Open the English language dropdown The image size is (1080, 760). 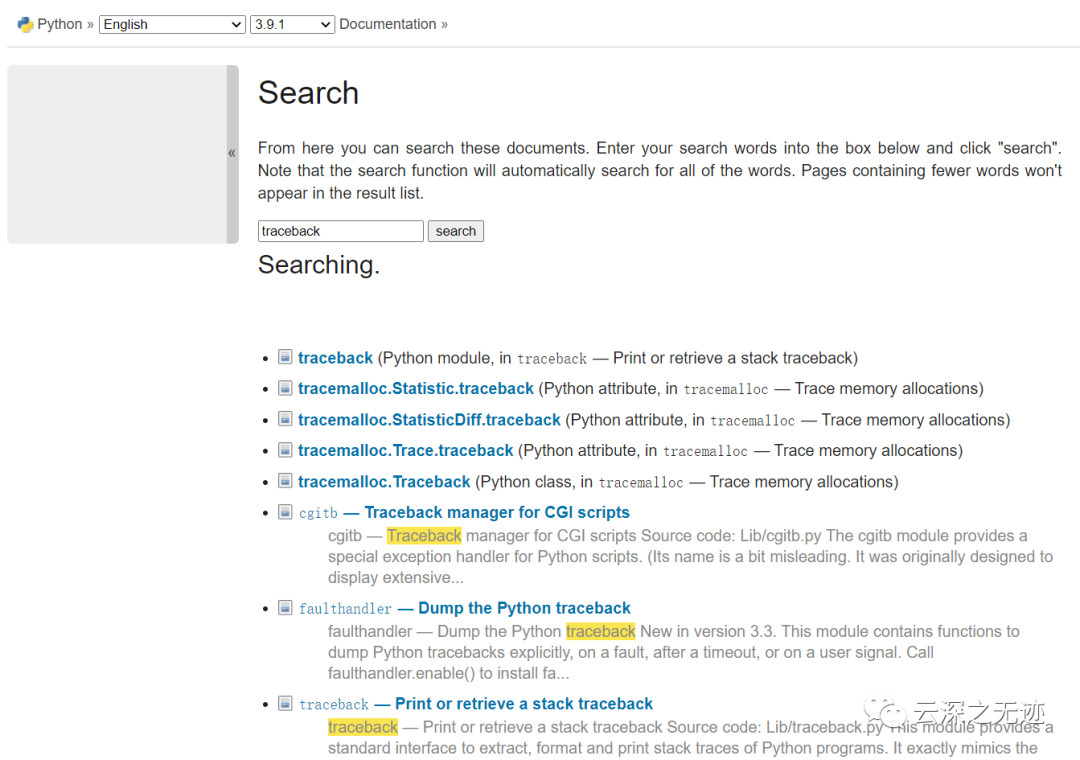point(172,24)
